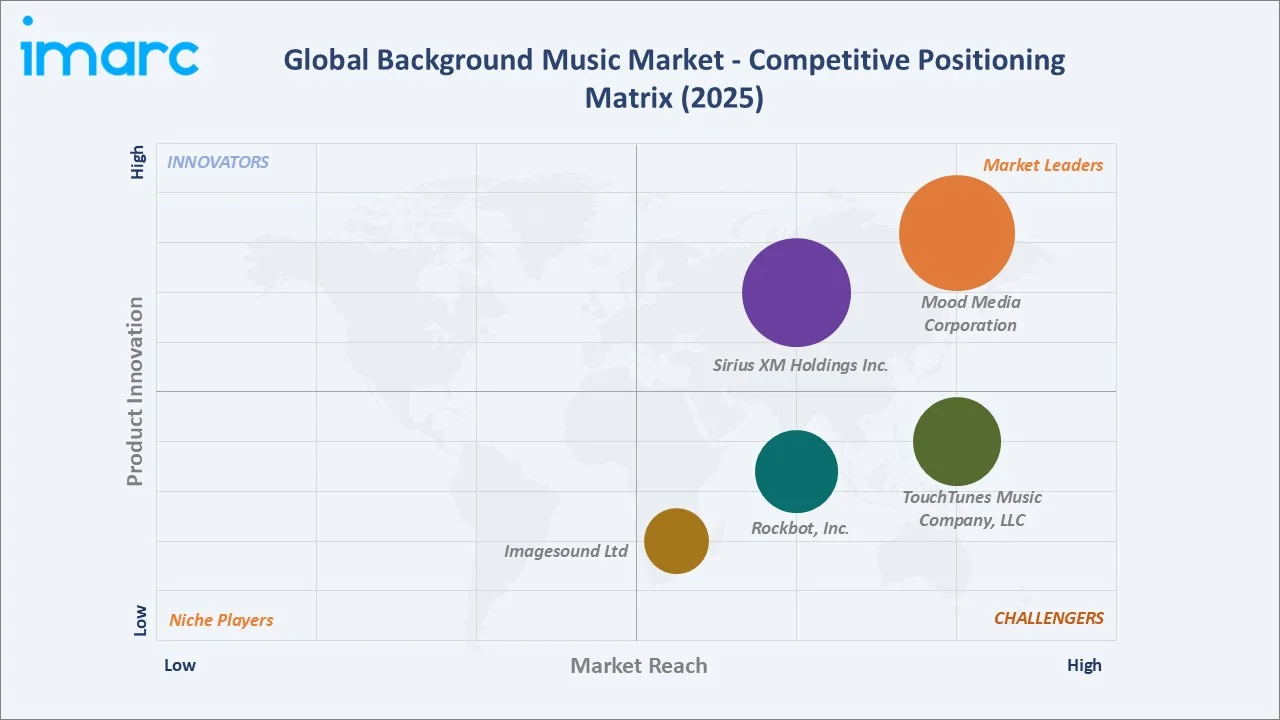
Task: Click the TouchTunes Music Company, LLC label
Action: pyautogui.click(x=972, y=508)
